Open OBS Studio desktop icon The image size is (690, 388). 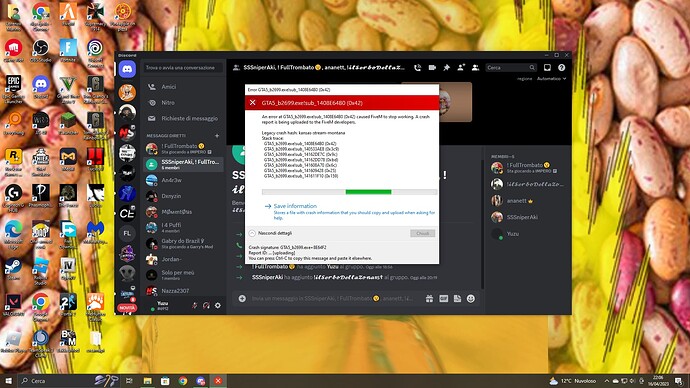click(x=41, y=51)
